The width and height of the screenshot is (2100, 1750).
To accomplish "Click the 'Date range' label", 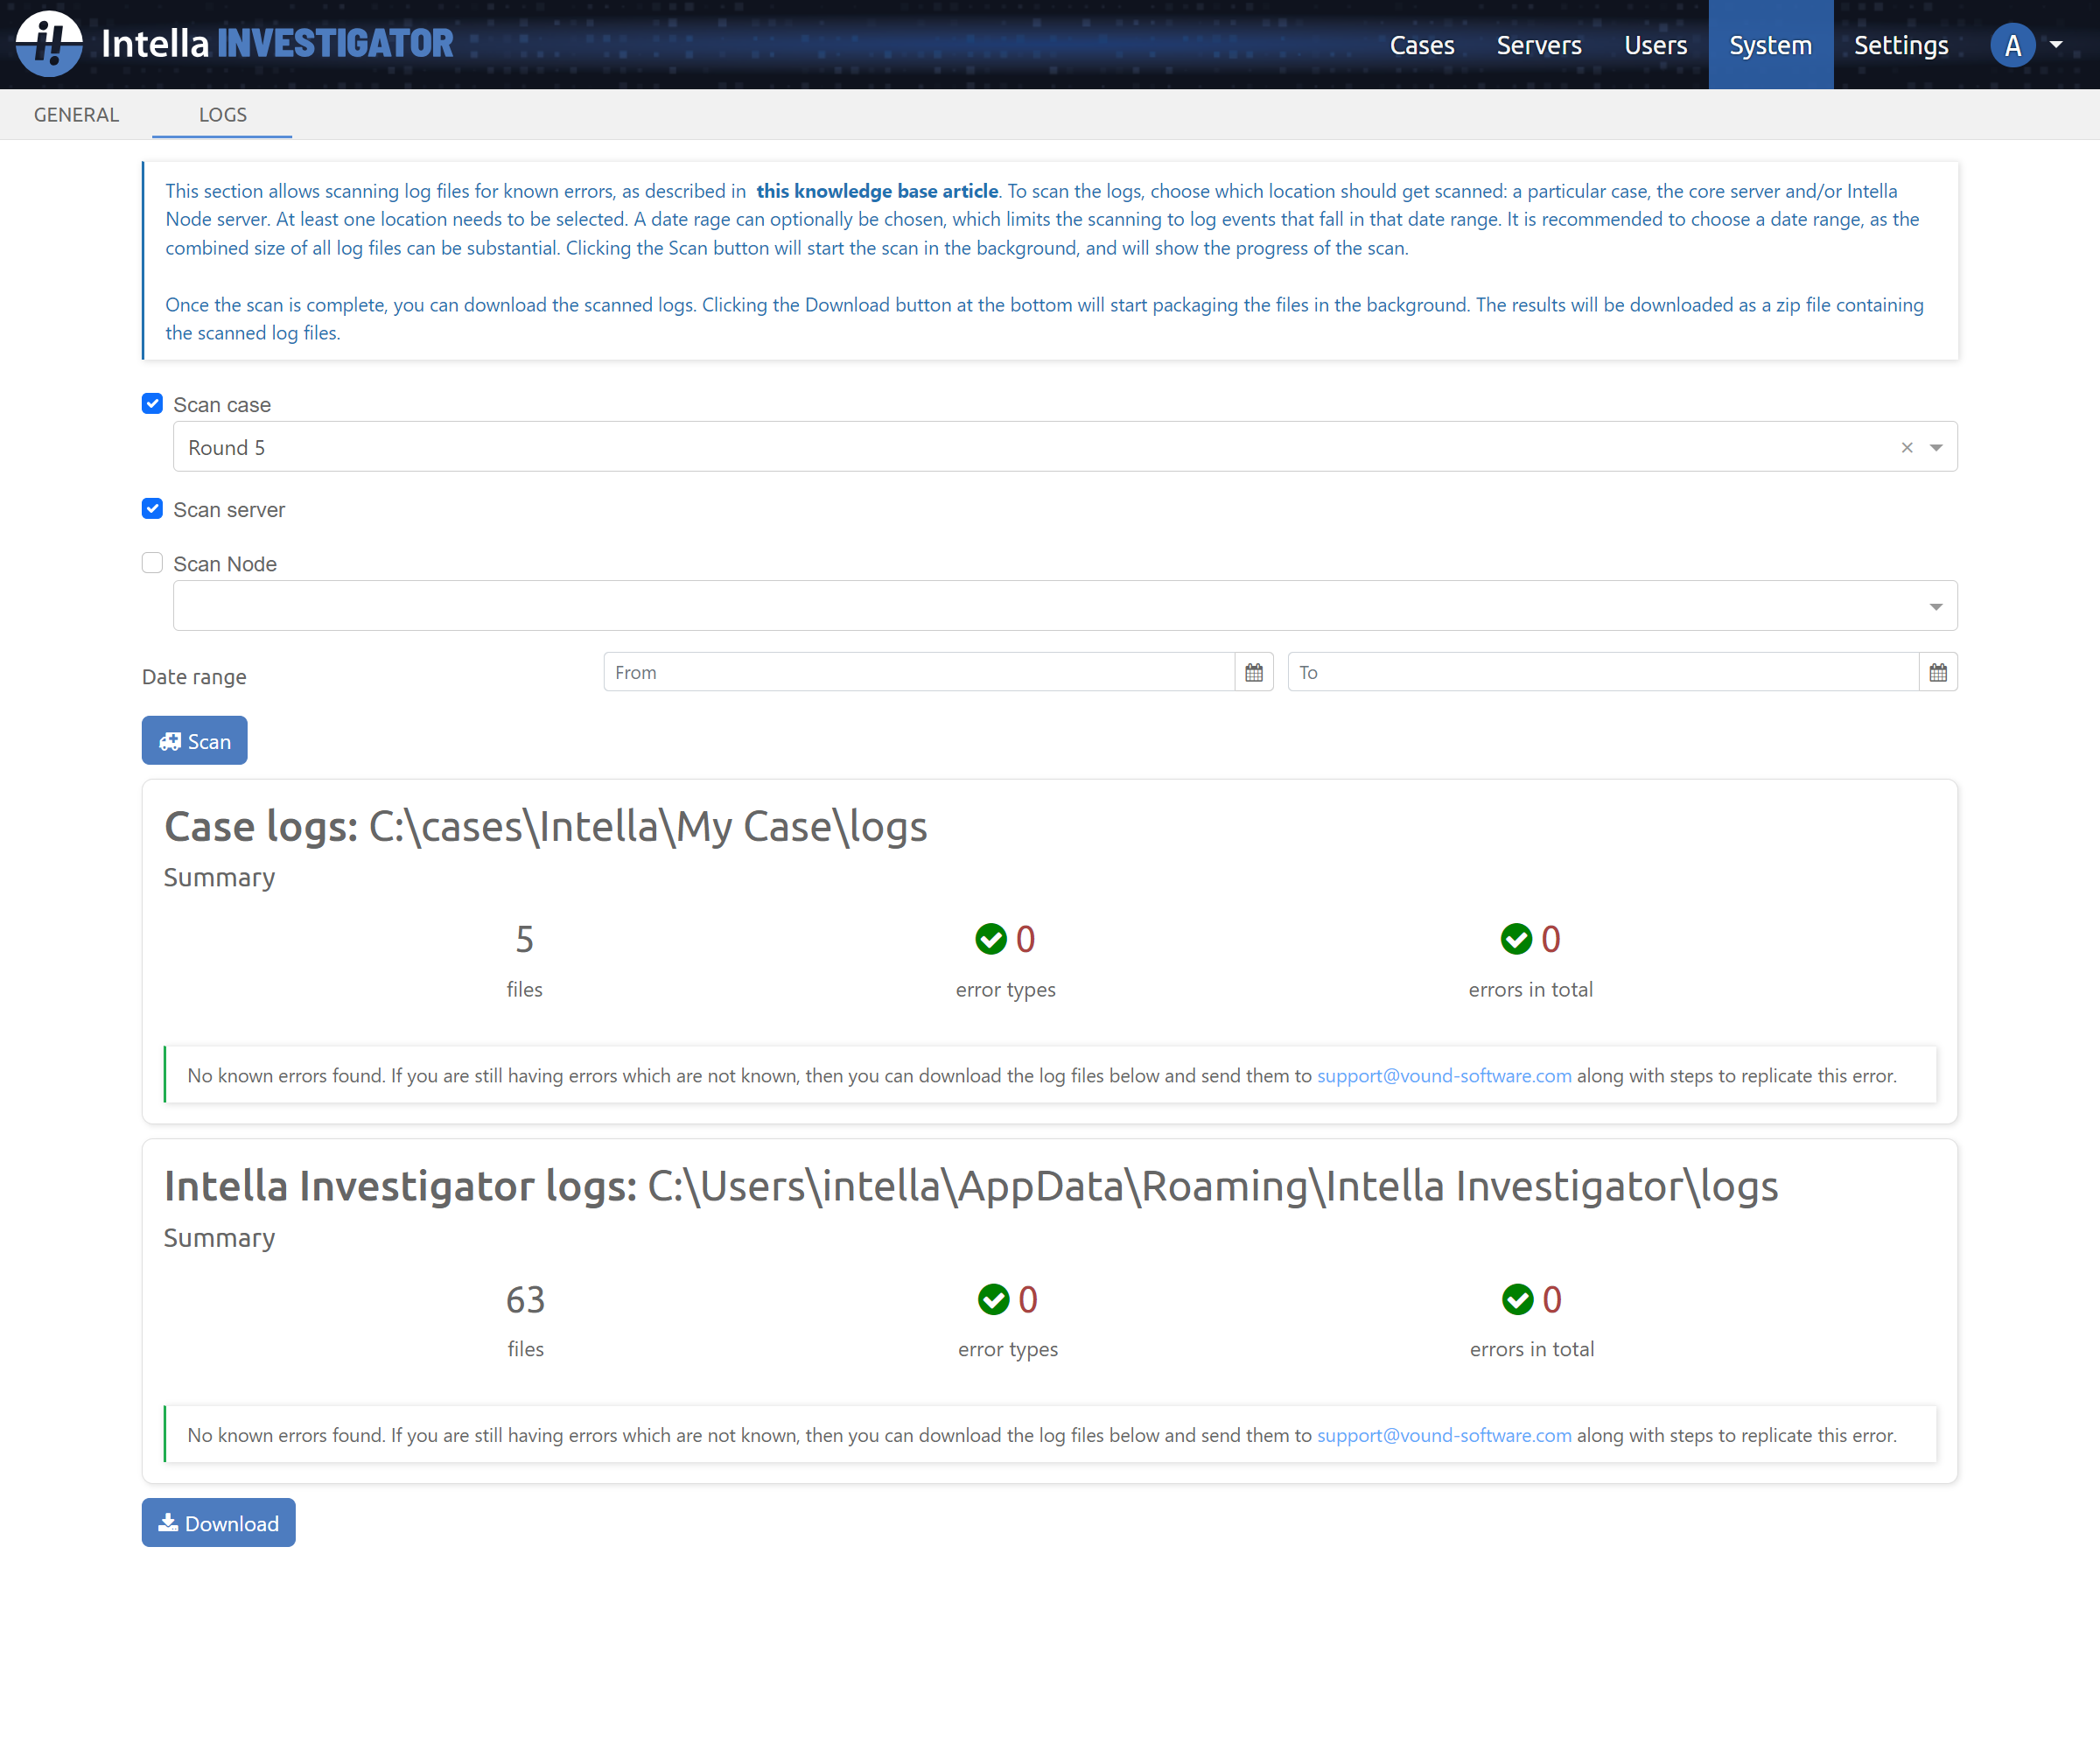I will pyautogui.click(x=194, y=677).
